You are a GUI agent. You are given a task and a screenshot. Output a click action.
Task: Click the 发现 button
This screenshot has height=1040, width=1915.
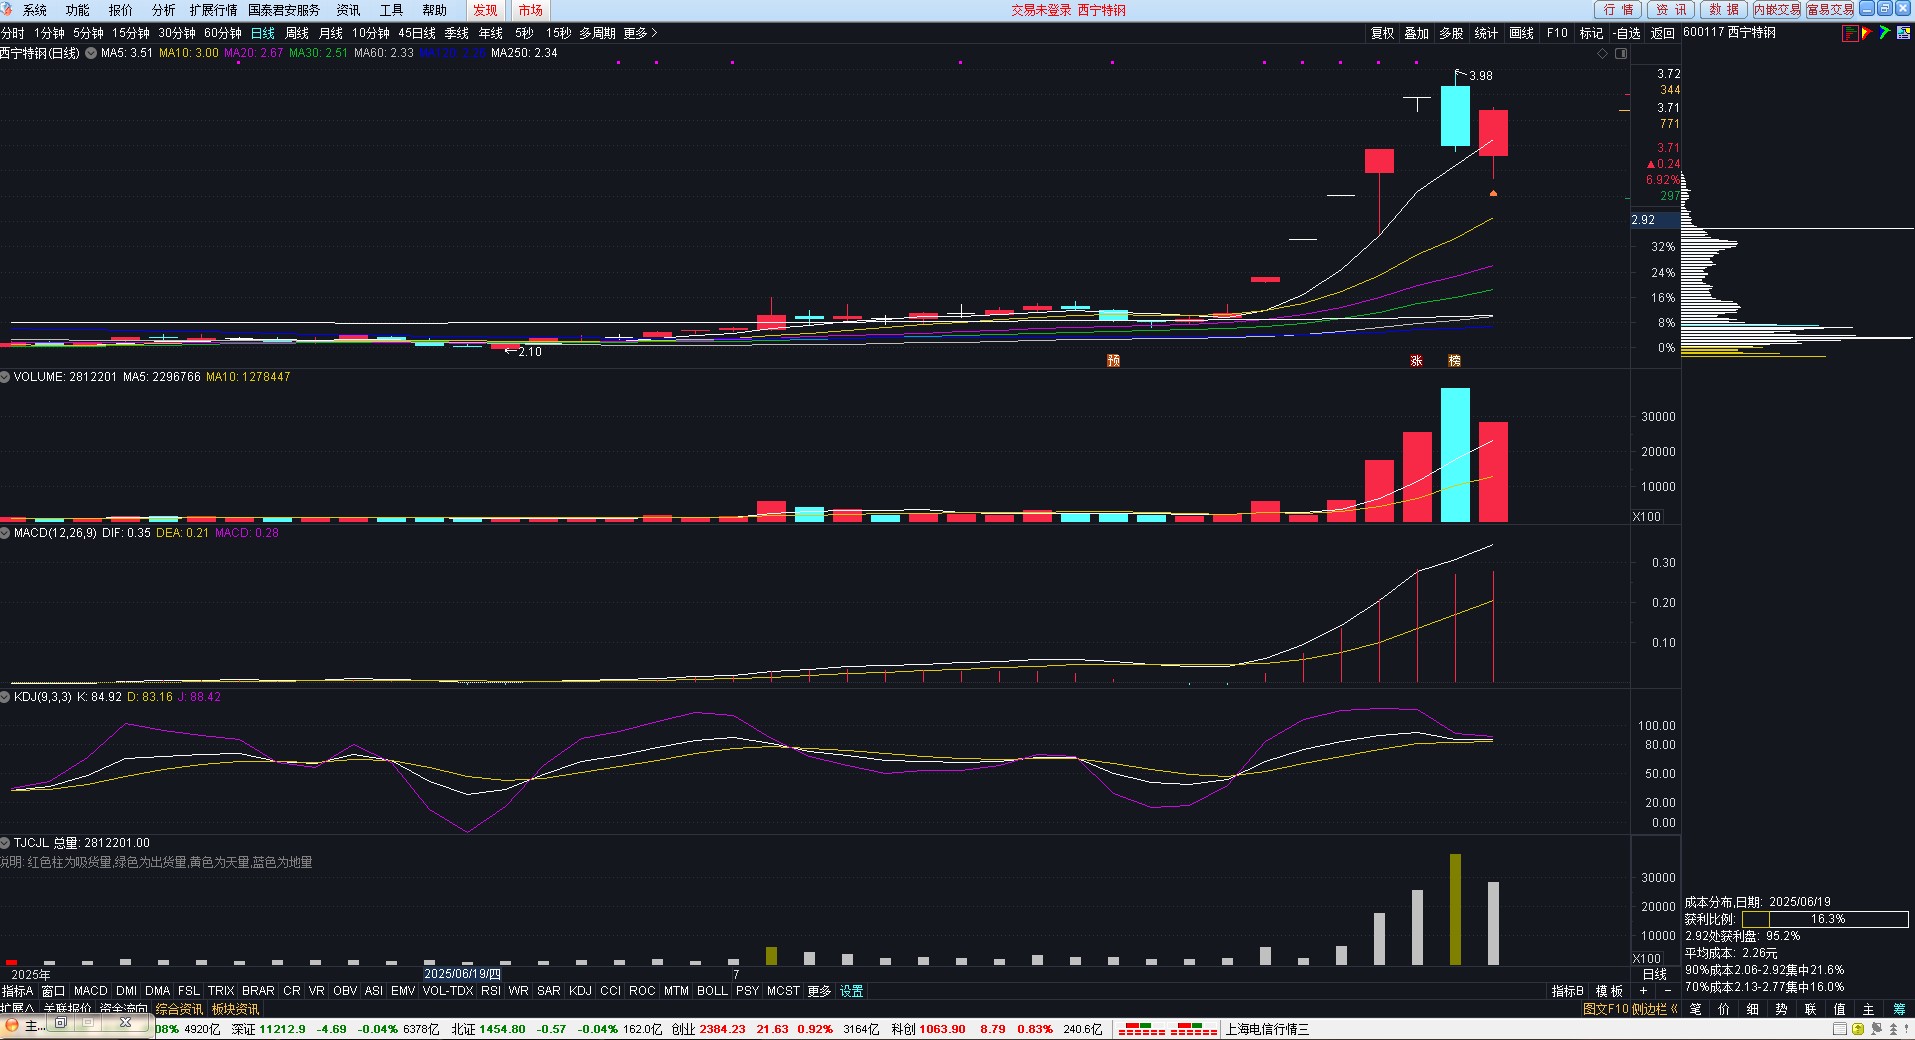click(x=485, y=10)
